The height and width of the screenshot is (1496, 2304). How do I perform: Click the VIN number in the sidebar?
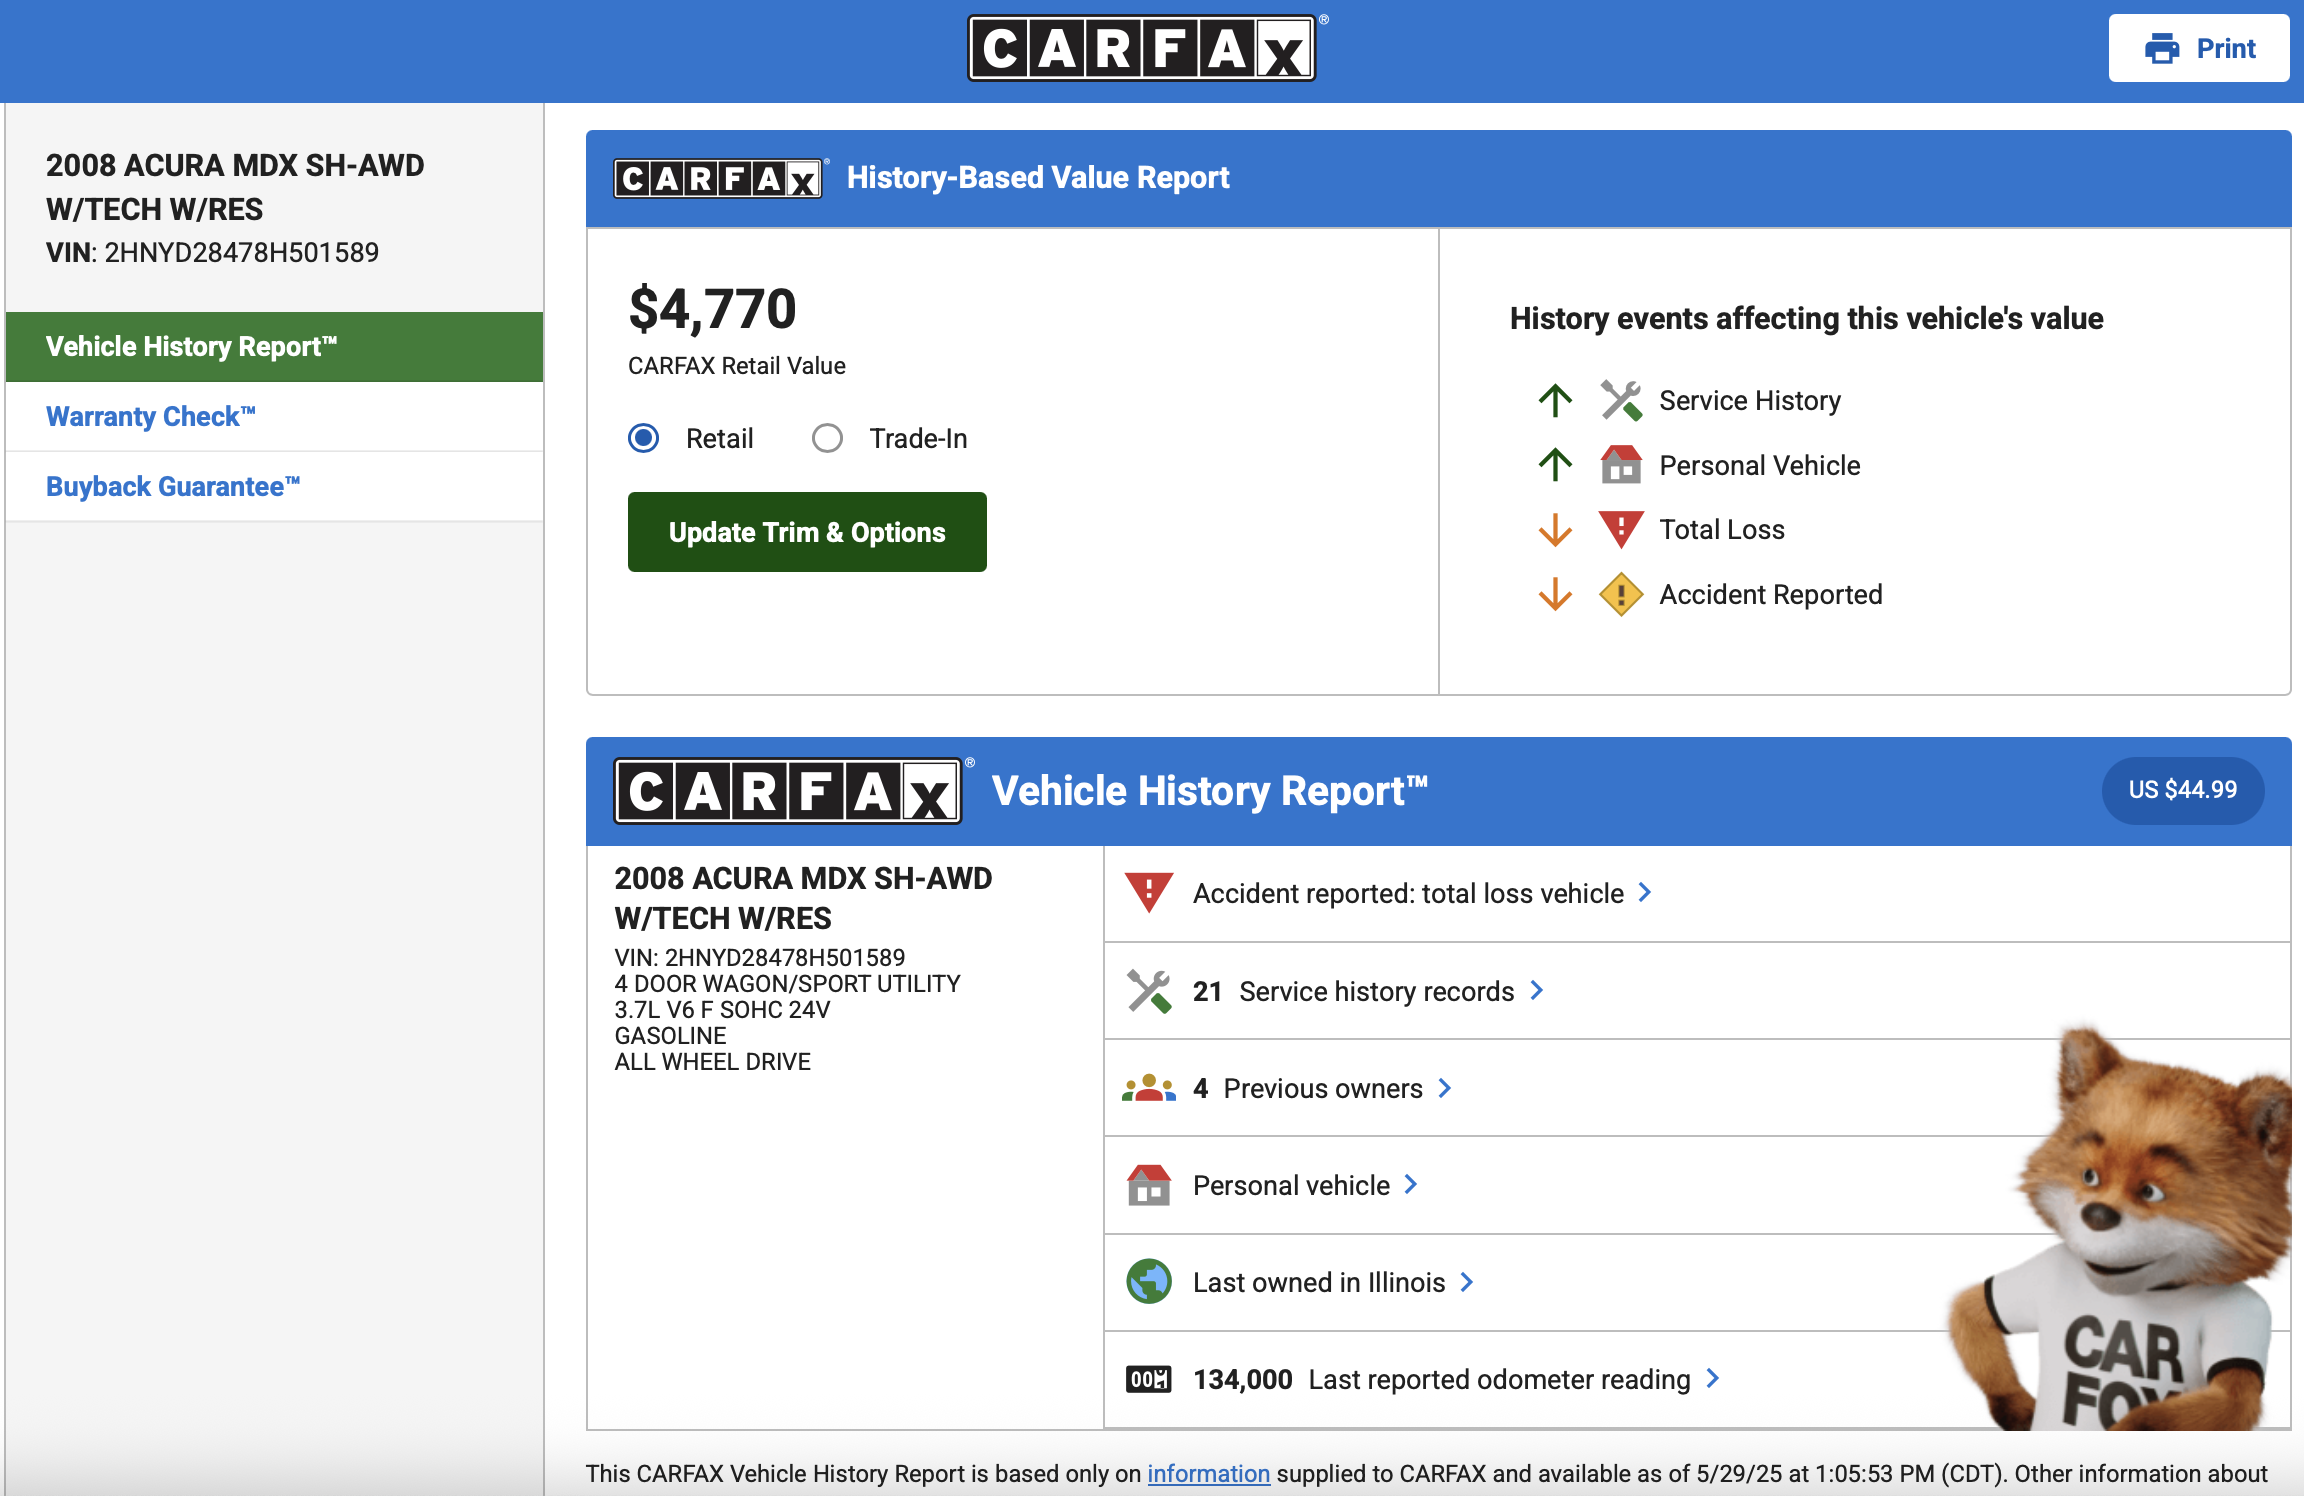242,252
